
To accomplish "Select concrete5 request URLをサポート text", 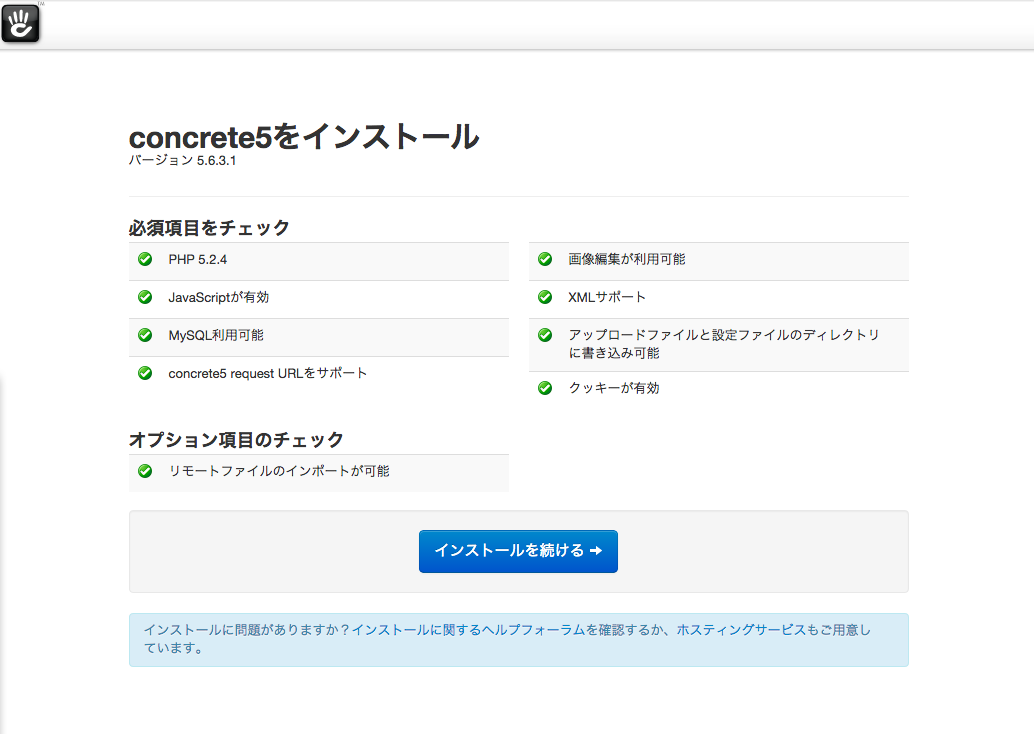I will coord(267,373).
